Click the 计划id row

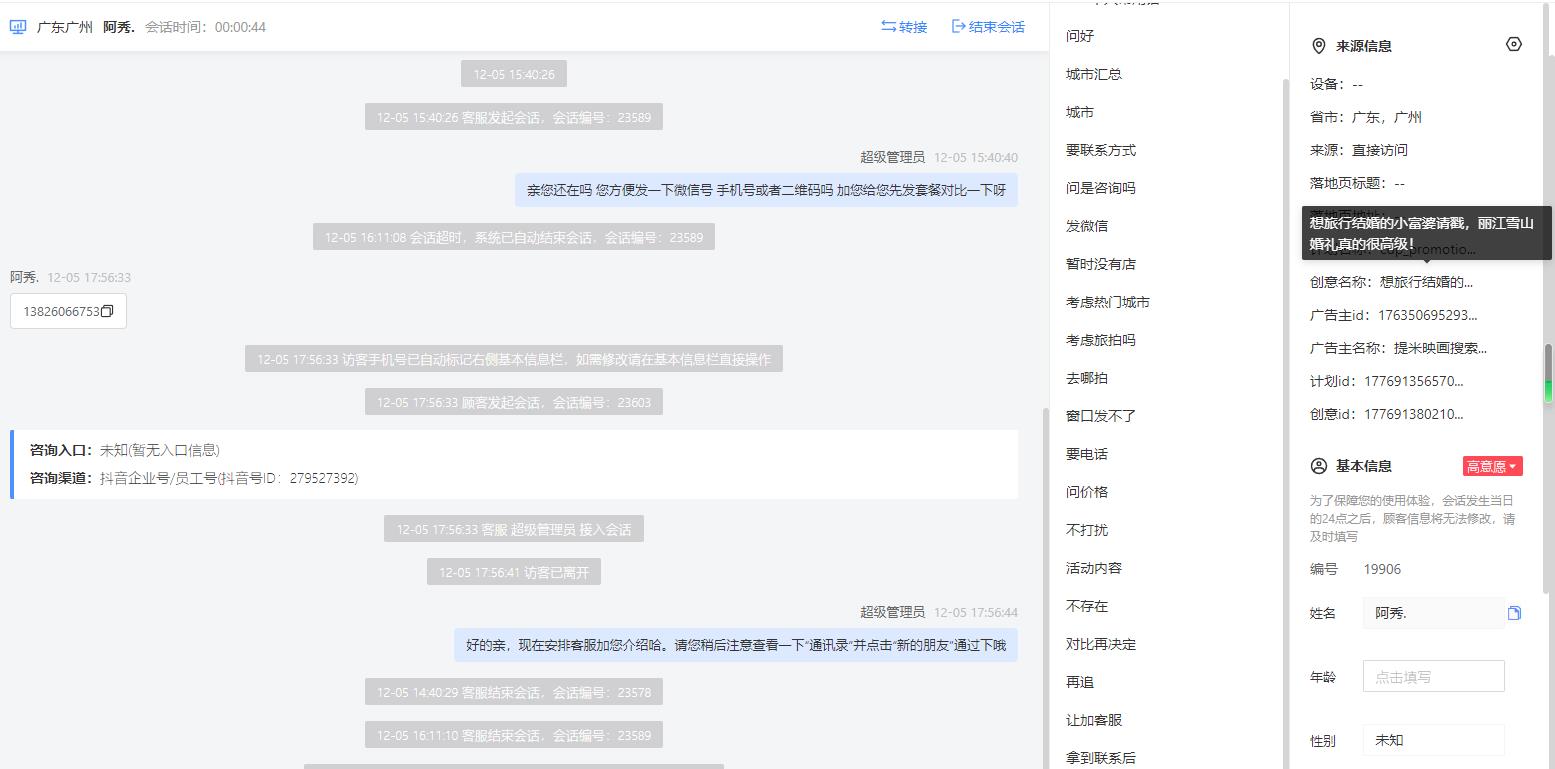point(1387,381)
